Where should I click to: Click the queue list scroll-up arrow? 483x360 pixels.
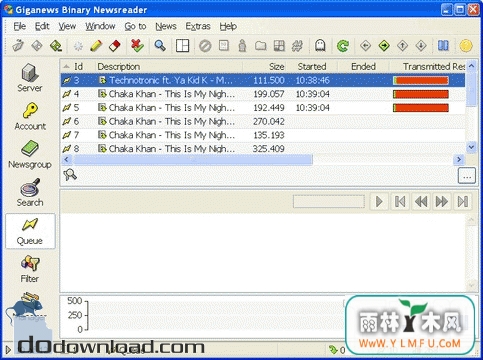471,66
